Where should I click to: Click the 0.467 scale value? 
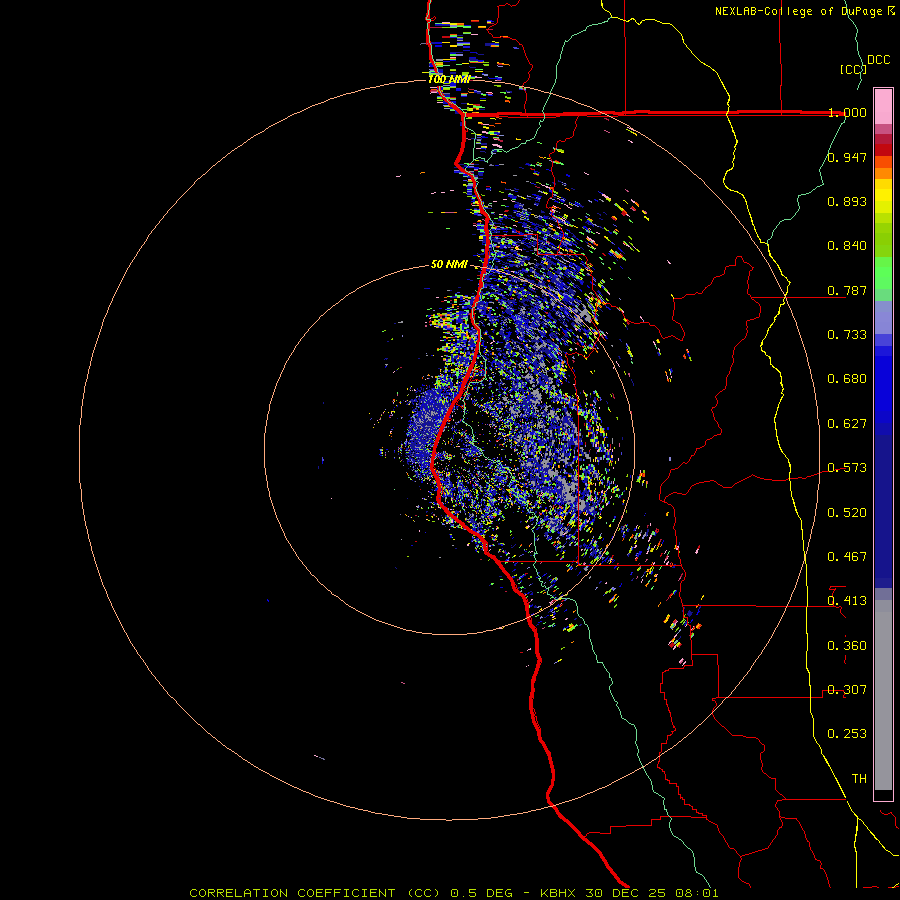tap(847, 556)
